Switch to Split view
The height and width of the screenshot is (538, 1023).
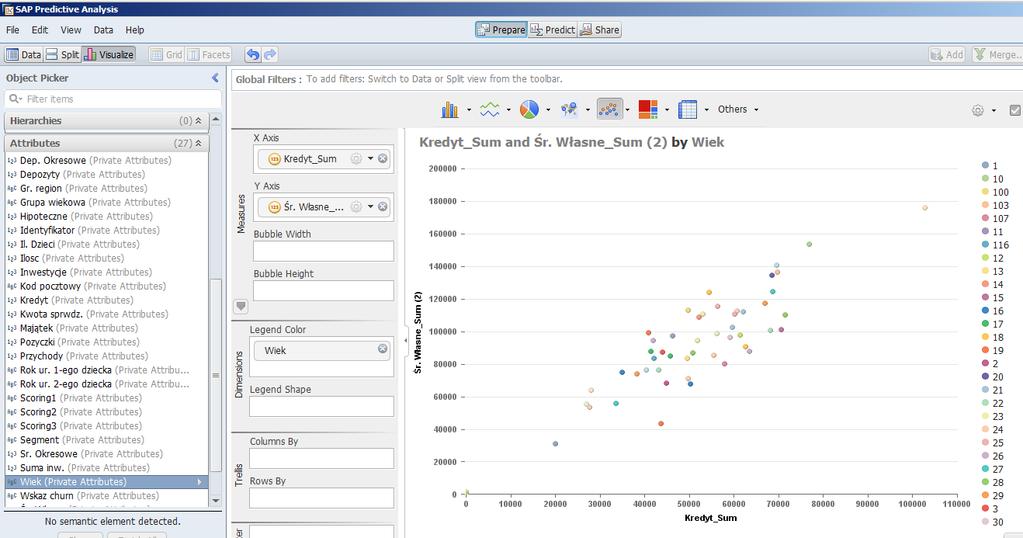[63, 55]
